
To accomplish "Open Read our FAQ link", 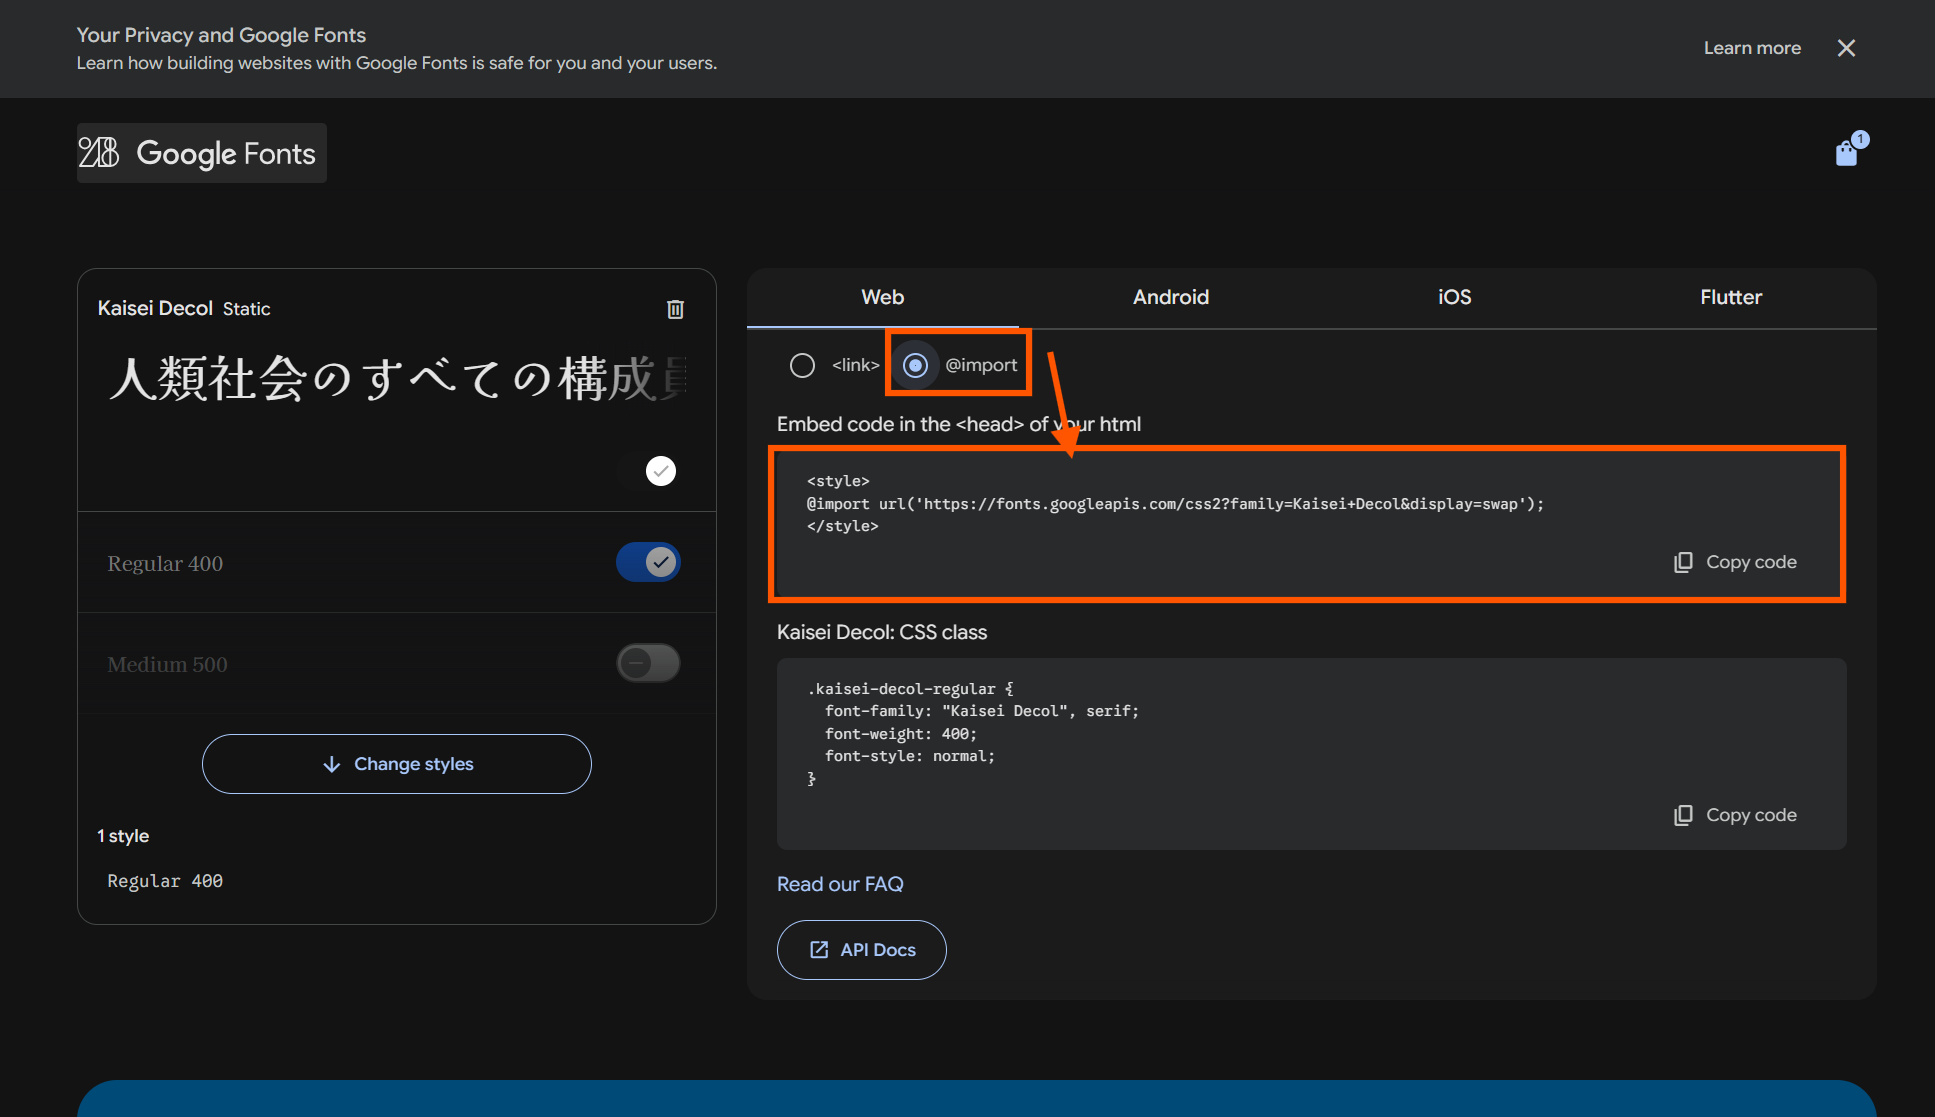I will click(x=840, y=884).
